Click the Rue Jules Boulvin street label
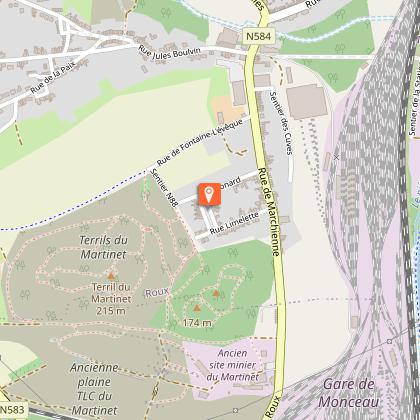This screenshot has height=420, width=420. click(170, 53)
